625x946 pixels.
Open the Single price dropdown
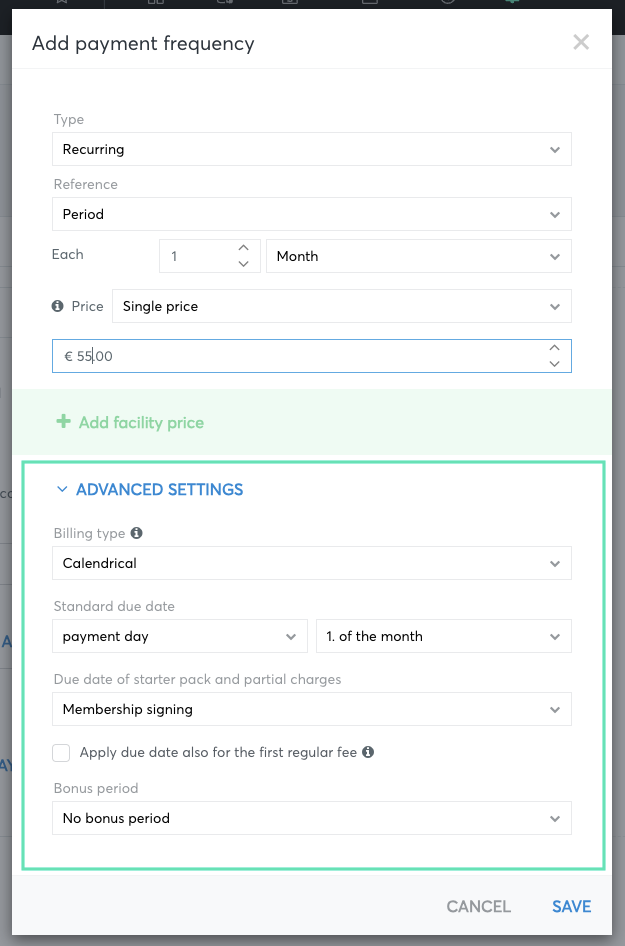pyautogui.click(x=341, y=306)
